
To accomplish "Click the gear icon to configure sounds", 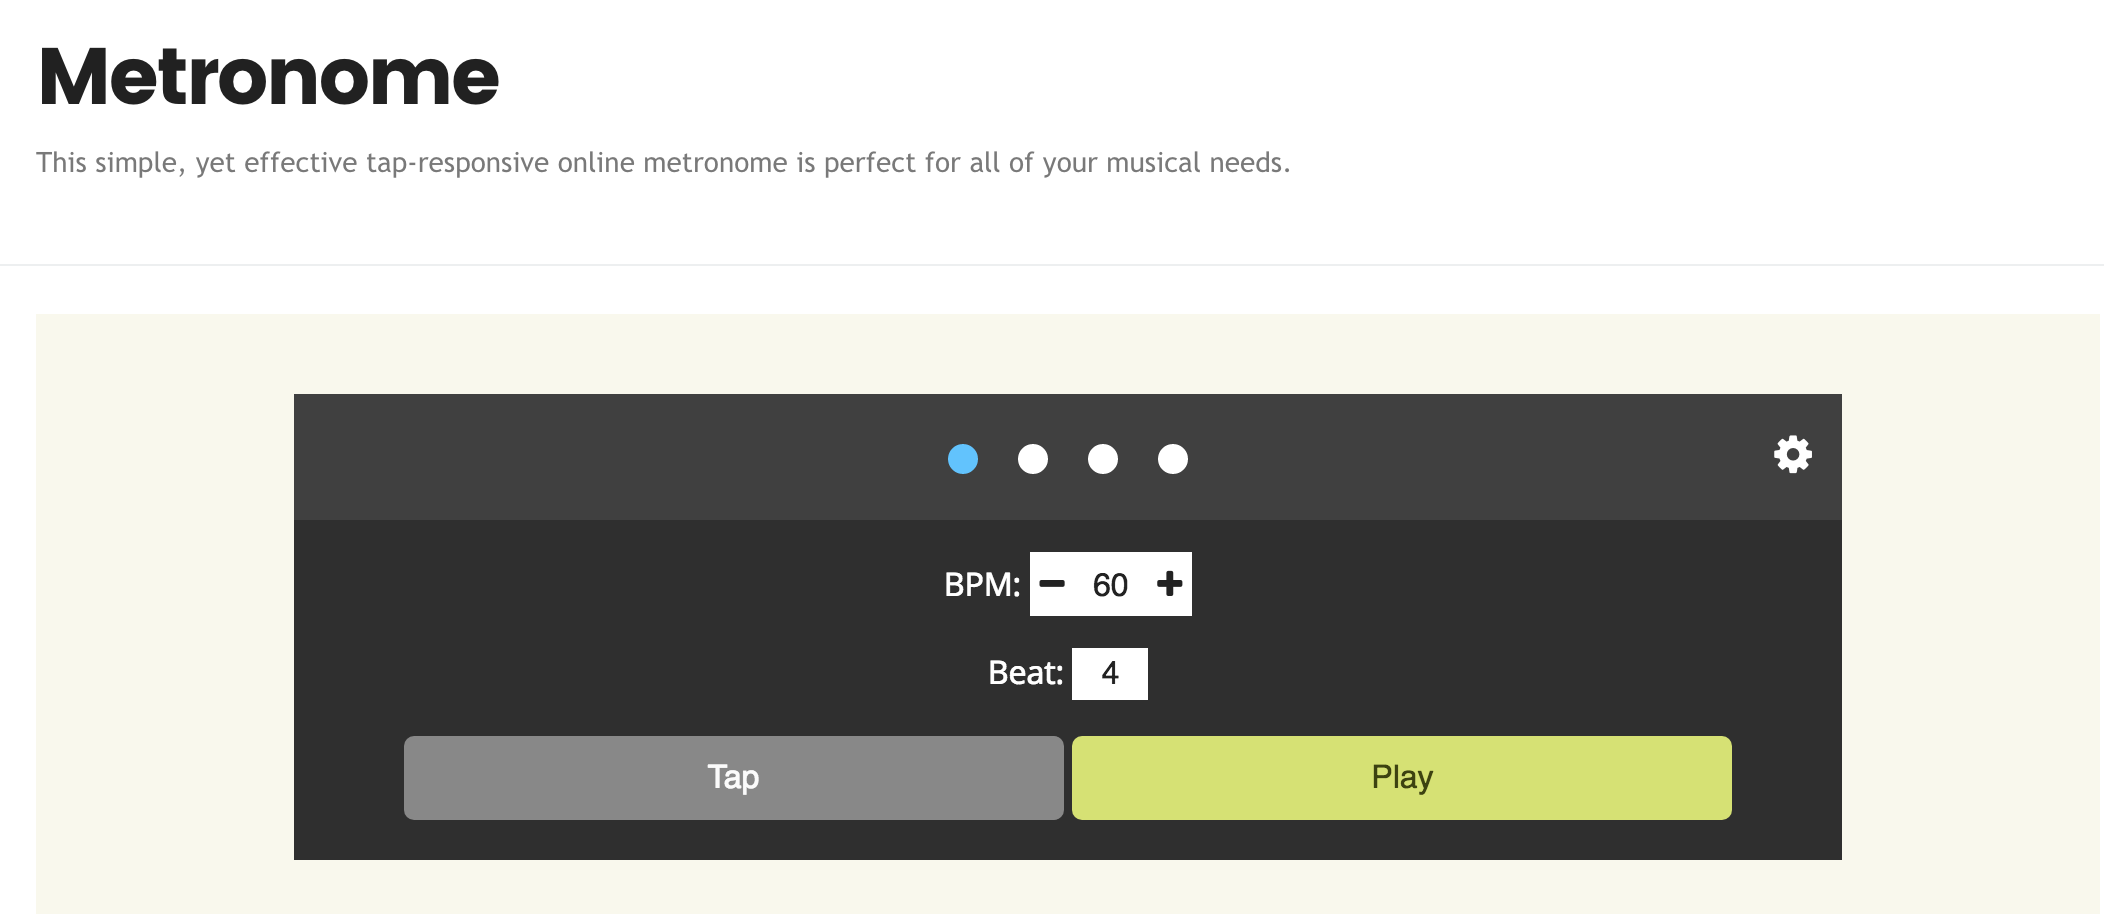I will coord(1791,455).
